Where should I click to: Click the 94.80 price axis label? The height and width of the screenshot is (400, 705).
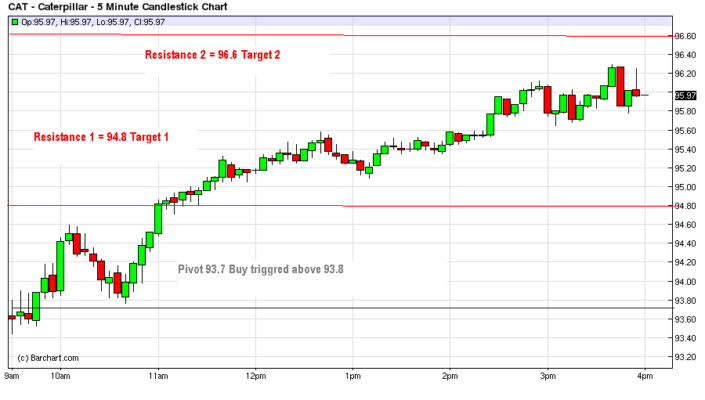click(685, 206)
